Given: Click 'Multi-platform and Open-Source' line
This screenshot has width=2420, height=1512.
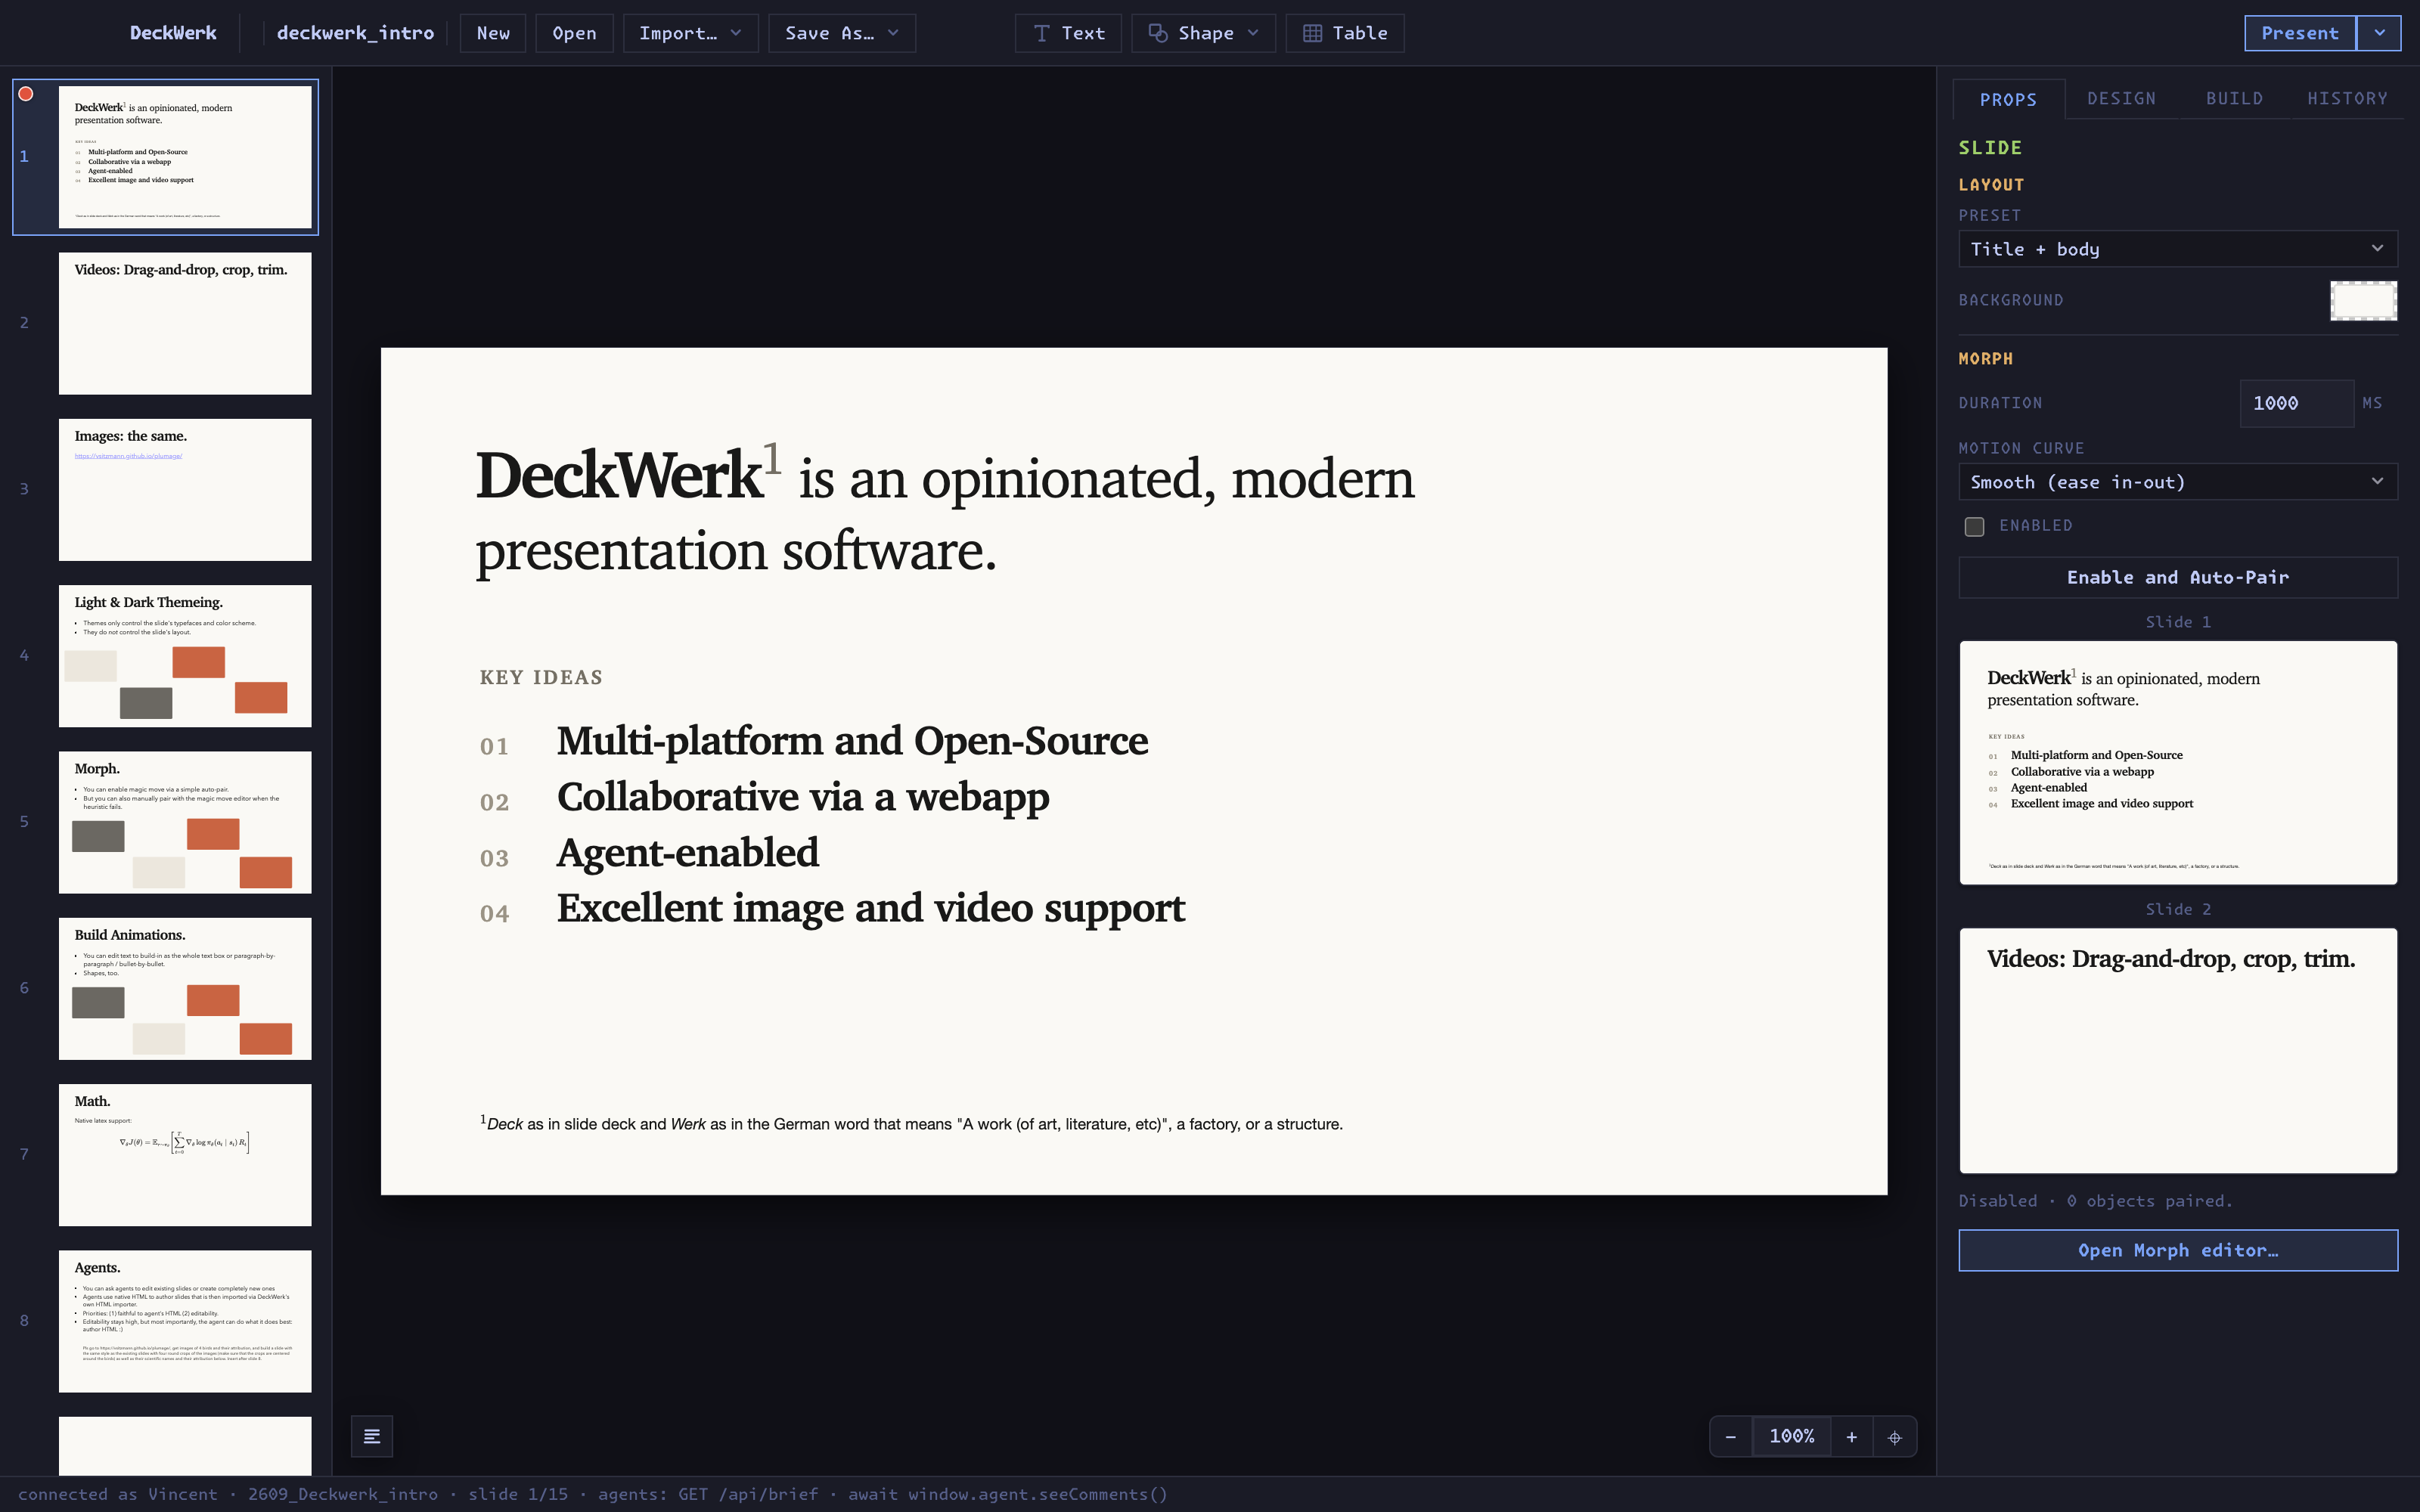Looking at the screenshot, I should coord(852,741).
